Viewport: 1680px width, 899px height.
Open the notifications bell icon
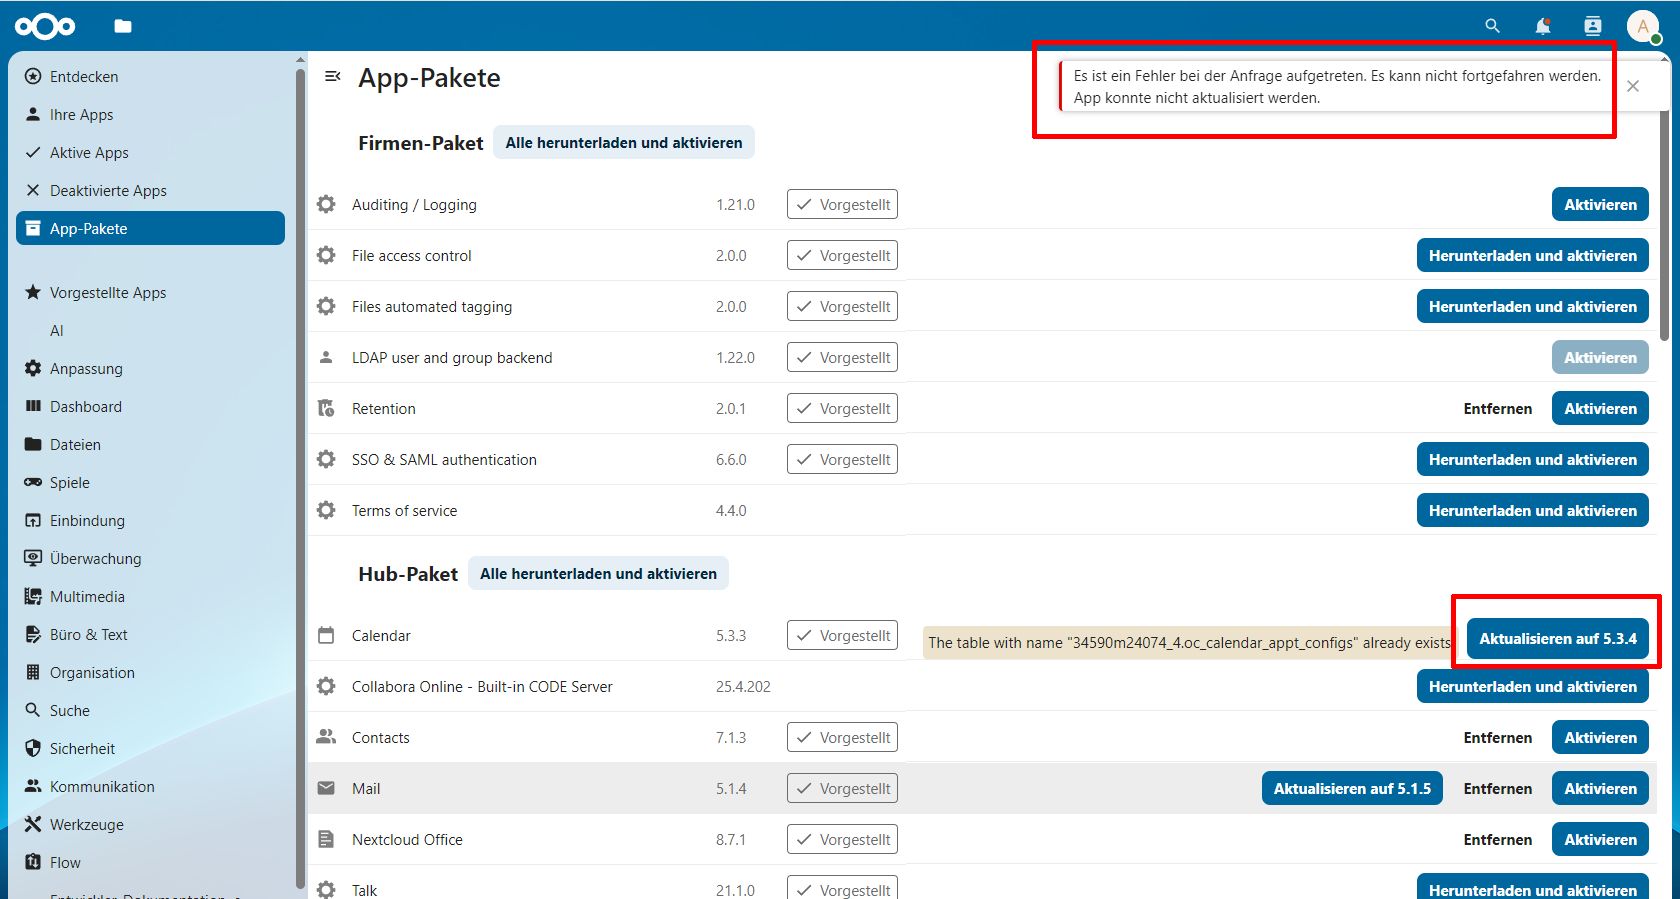pos(1543,26)
